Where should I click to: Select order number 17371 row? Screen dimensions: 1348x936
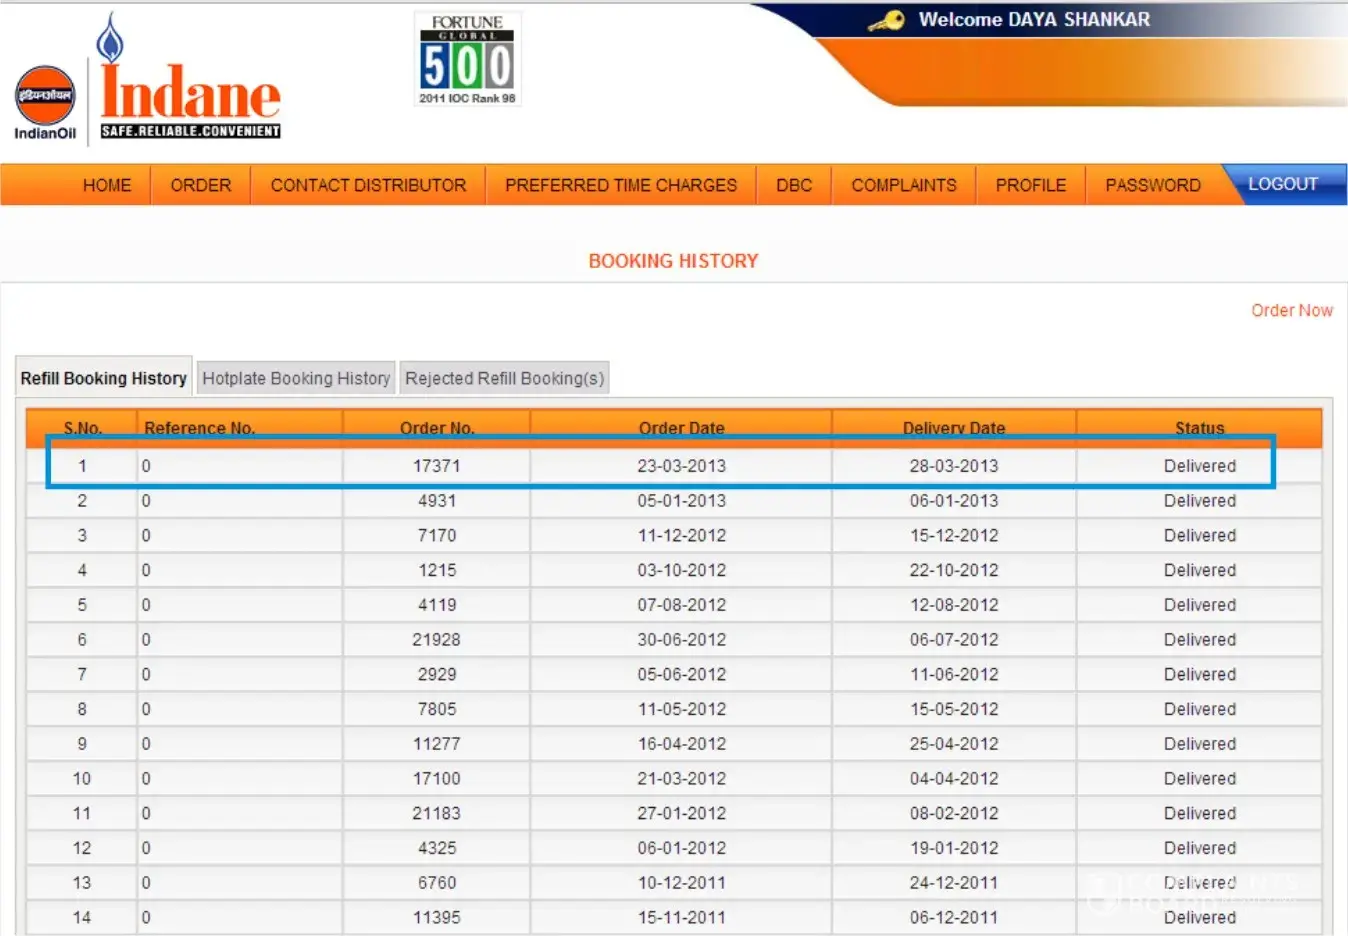click(x=437, y=466)
